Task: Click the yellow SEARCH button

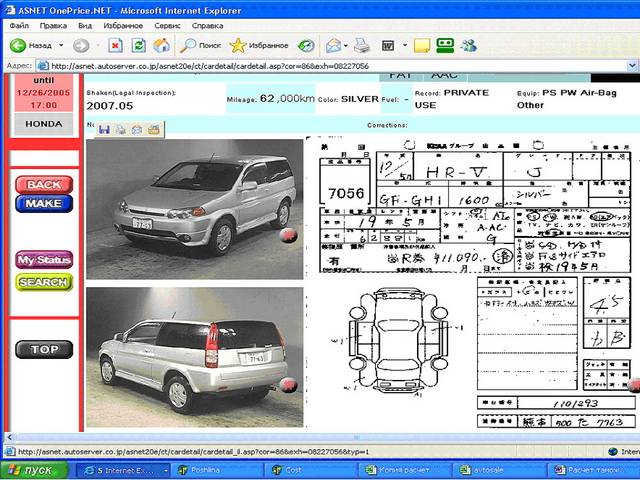Action: 44,282
